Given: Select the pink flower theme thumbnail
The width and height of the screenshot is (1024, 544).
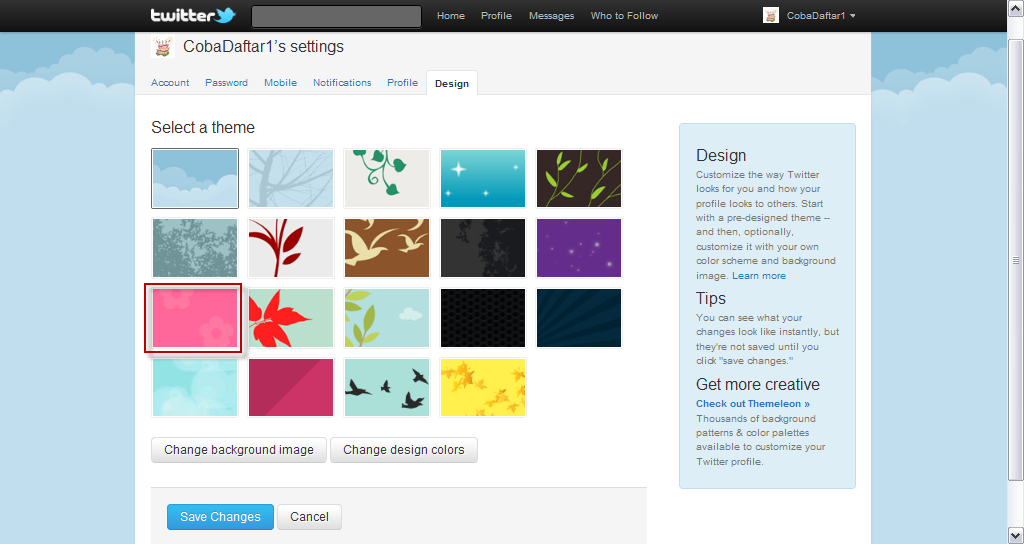Looking at the screenshot, I should [x=195, y=318].
